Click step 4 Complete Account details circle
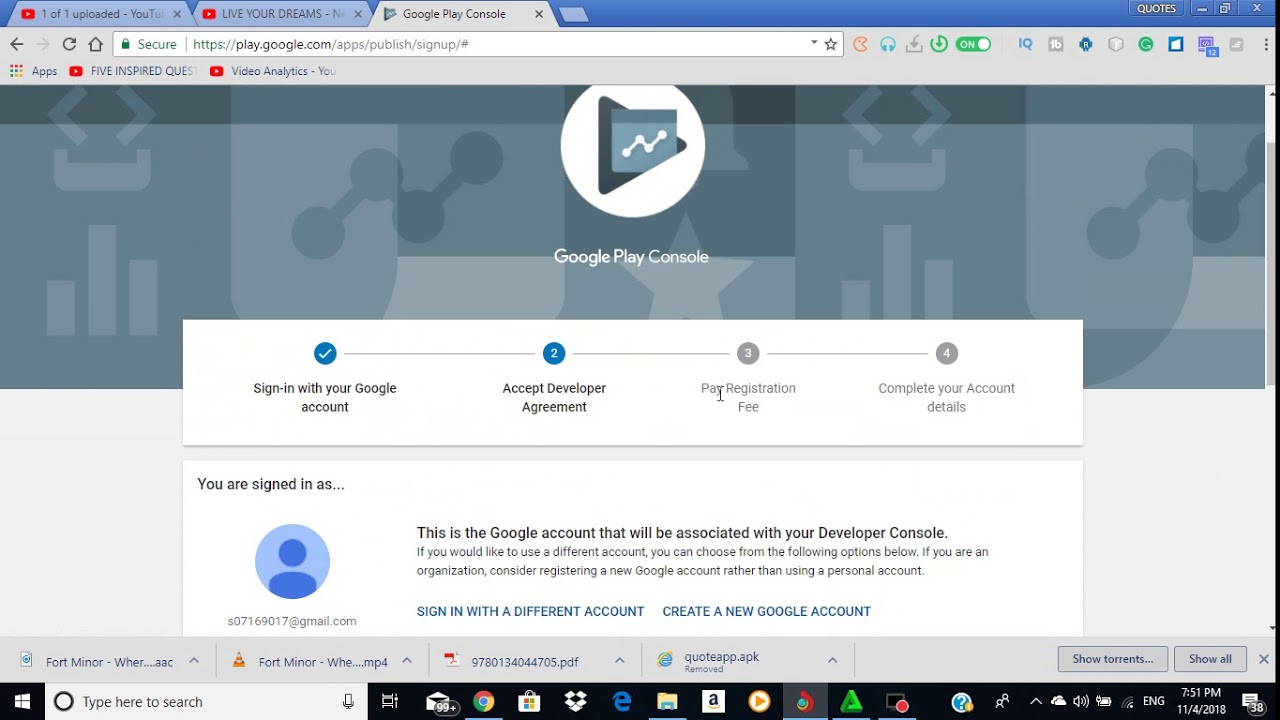Viewport: 1280px width, 720px height. click(946, 353)
